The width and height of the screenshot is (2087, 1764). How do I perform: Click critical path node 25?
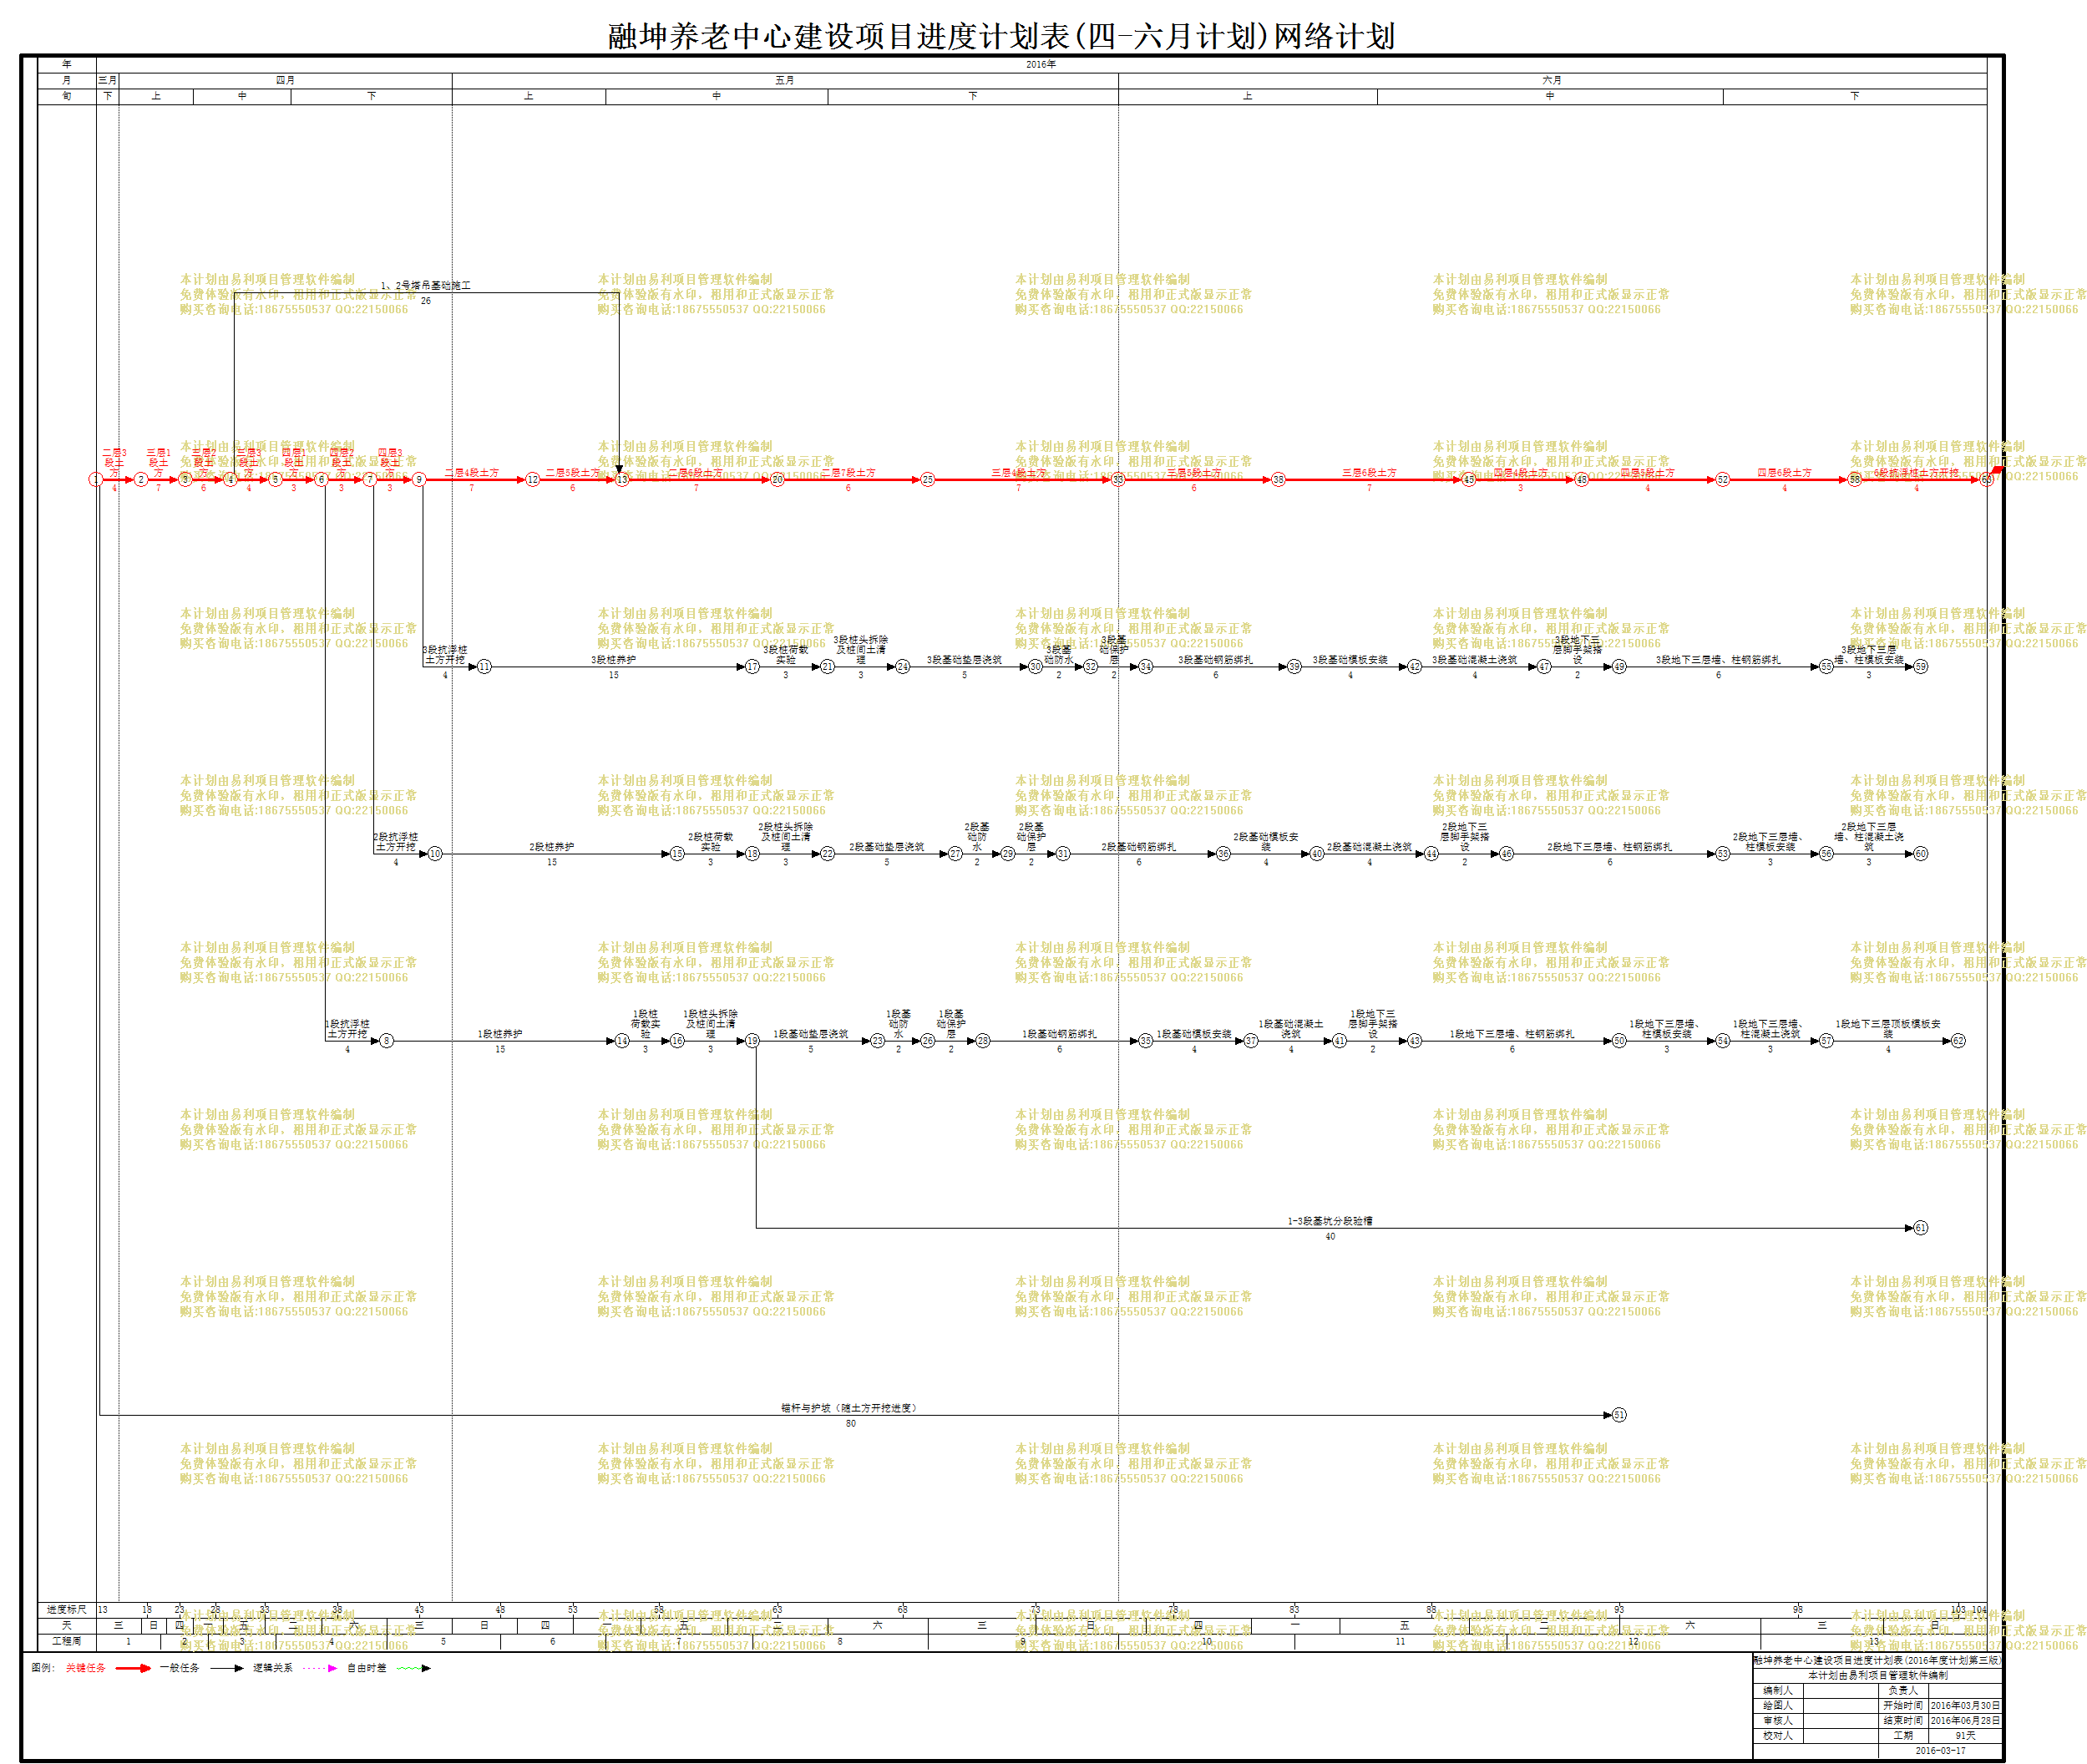[927, 480]
